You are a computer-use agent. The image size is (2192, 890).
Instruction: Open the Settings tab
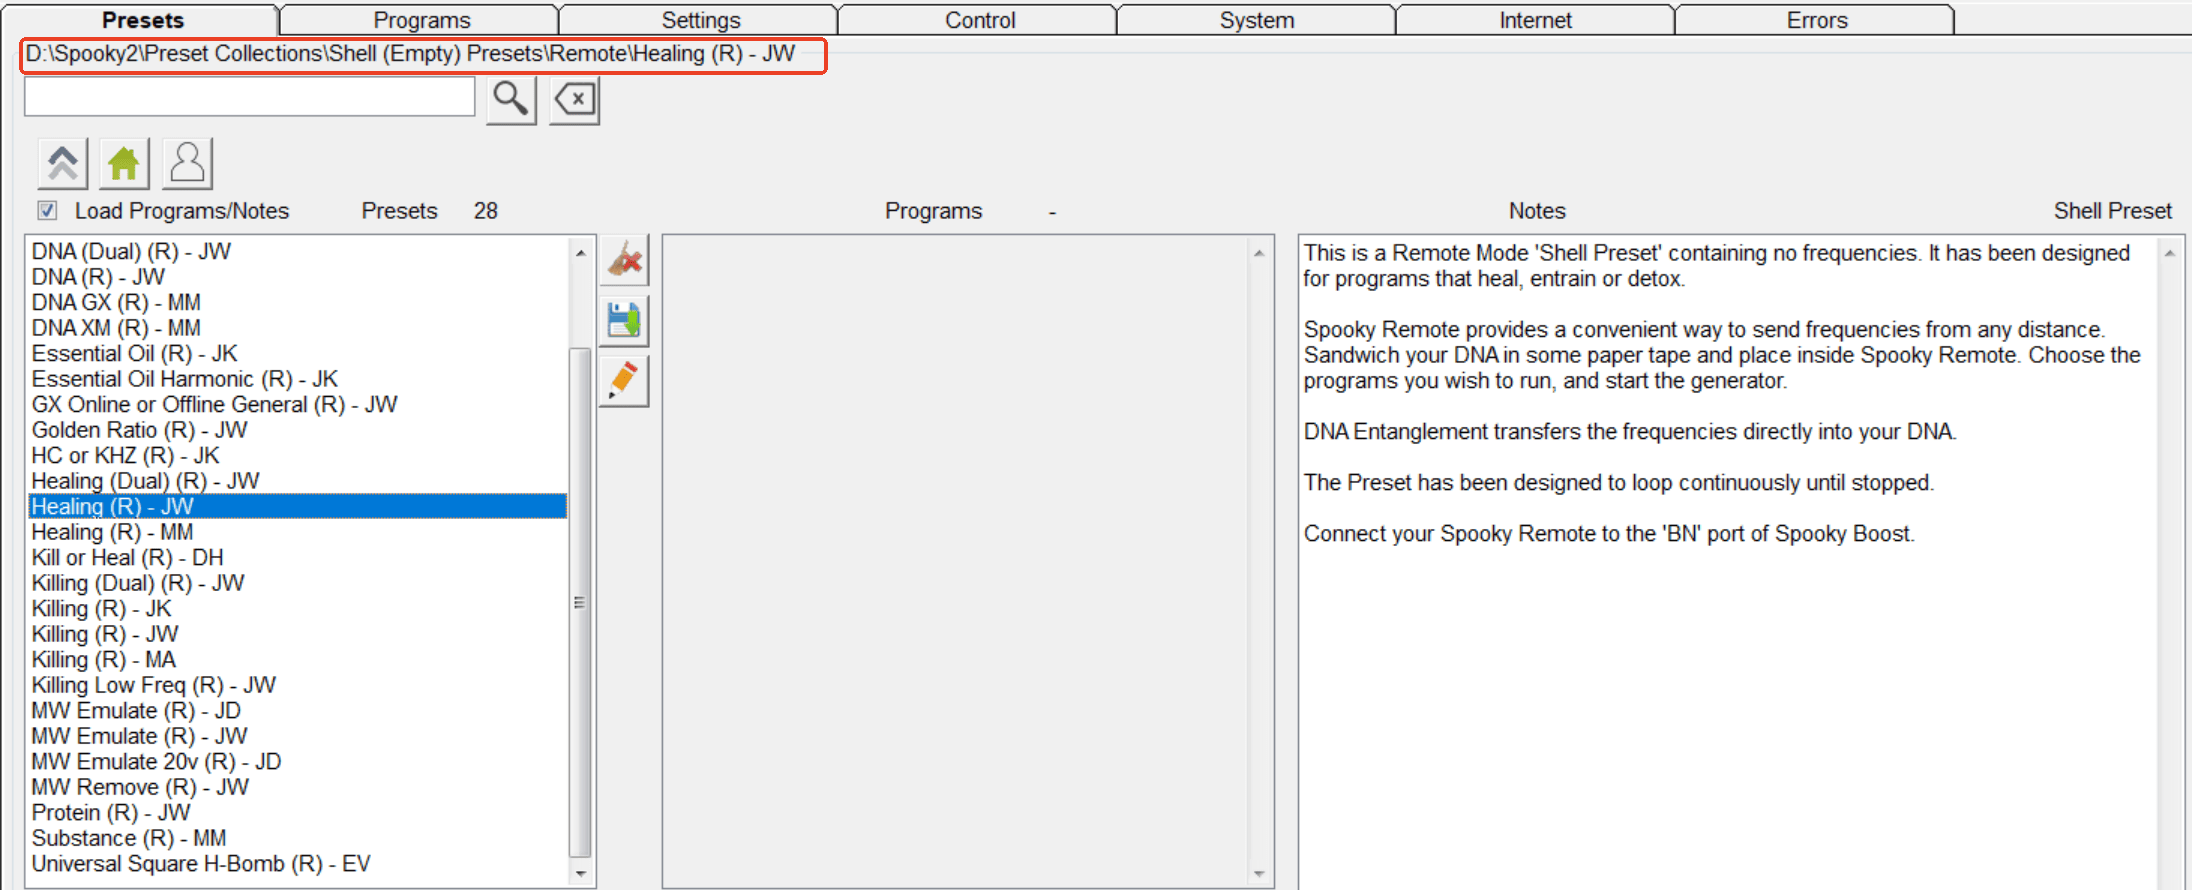pos(700,20)
